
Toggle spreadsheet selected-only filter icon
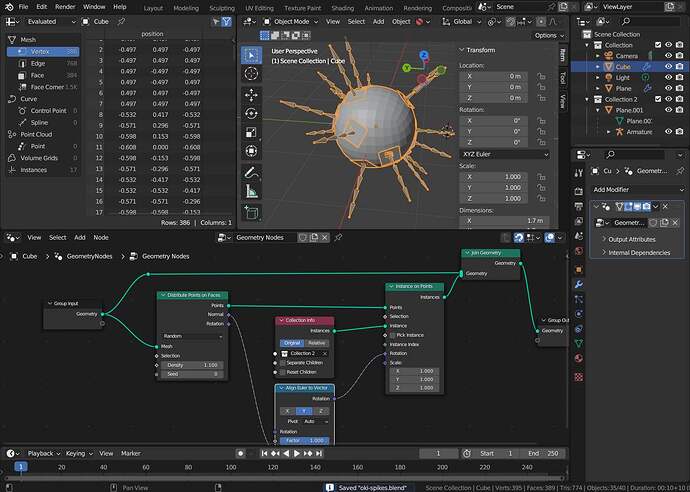point(216,22)
